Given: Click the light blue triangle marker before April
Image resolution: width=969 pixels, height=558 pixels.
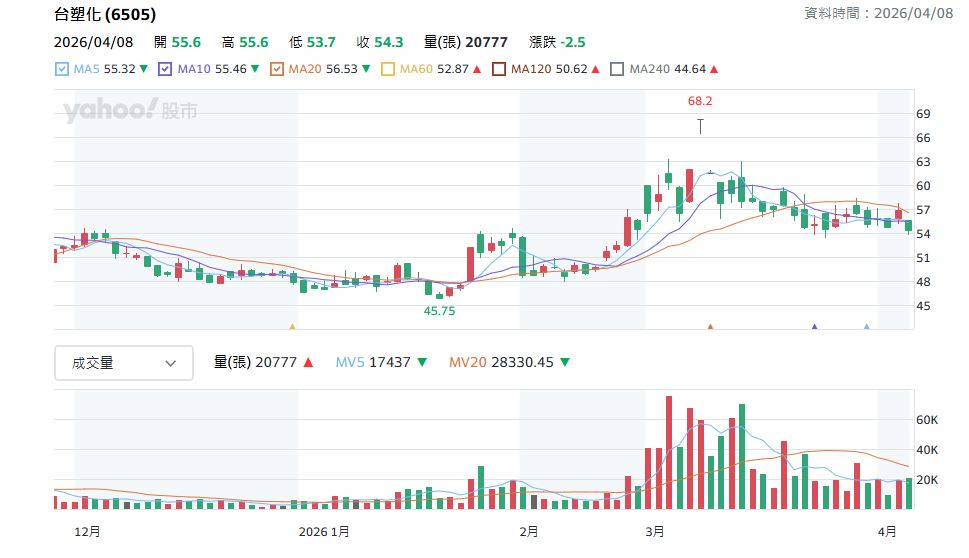Looking at the screenshot, I should [866, 326].
